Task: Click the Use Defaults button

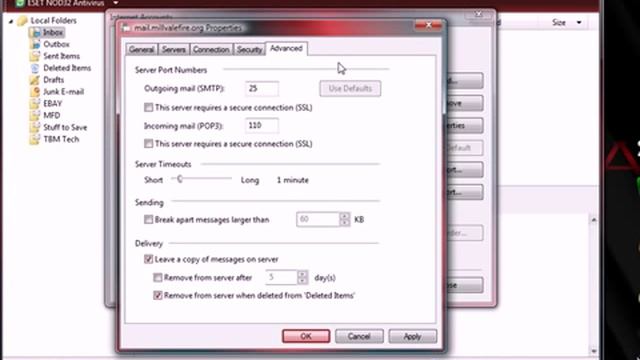Action: pos(350,89)
